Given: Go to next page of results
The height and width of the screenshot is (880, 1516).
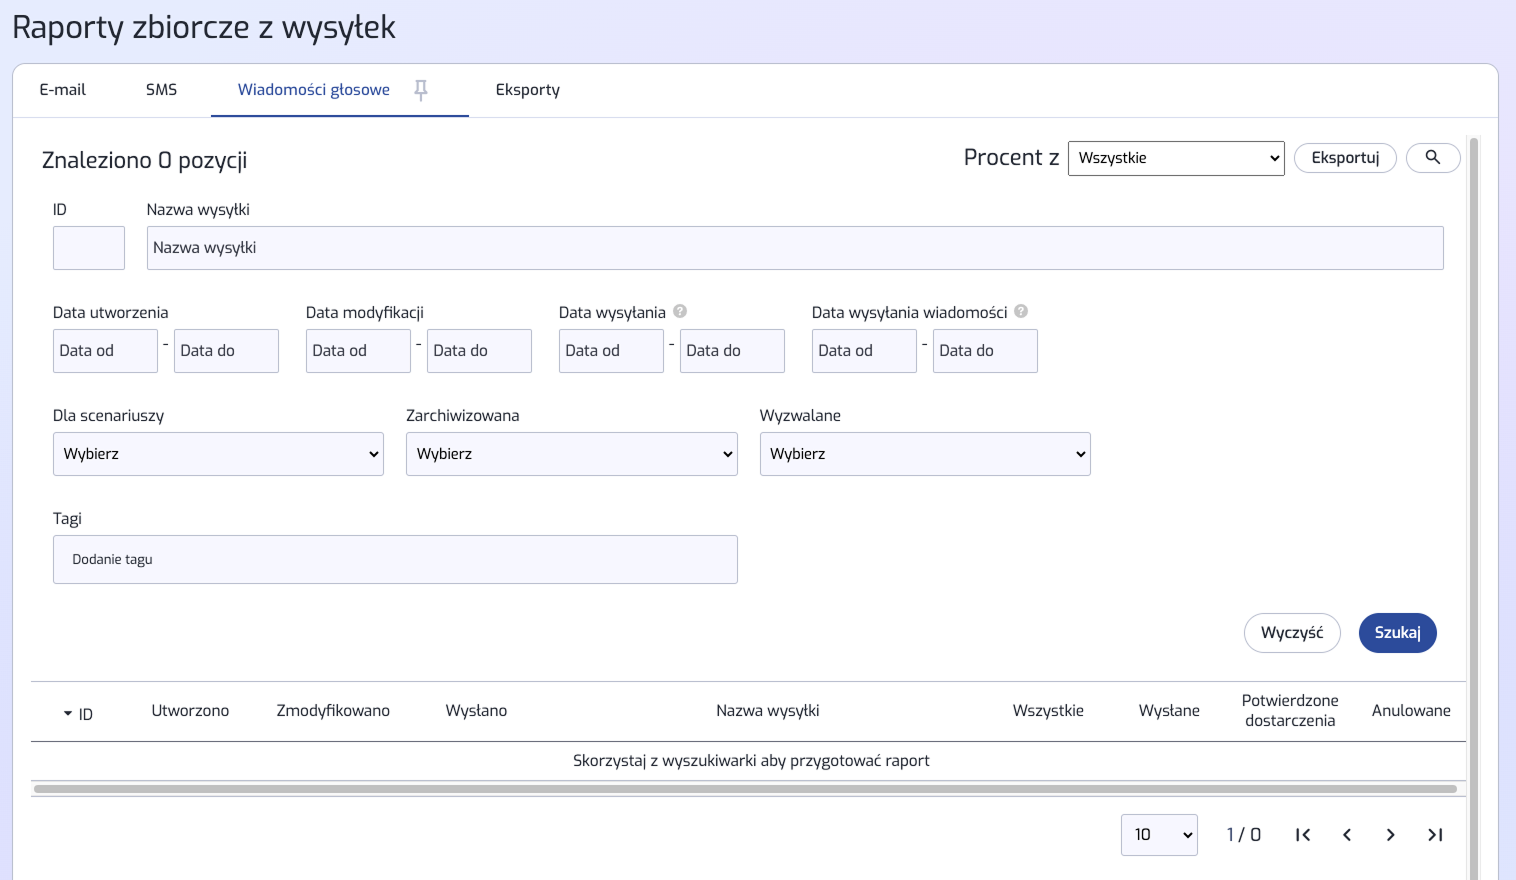Looking at the screenshot, I should [x=1390, y=835].
